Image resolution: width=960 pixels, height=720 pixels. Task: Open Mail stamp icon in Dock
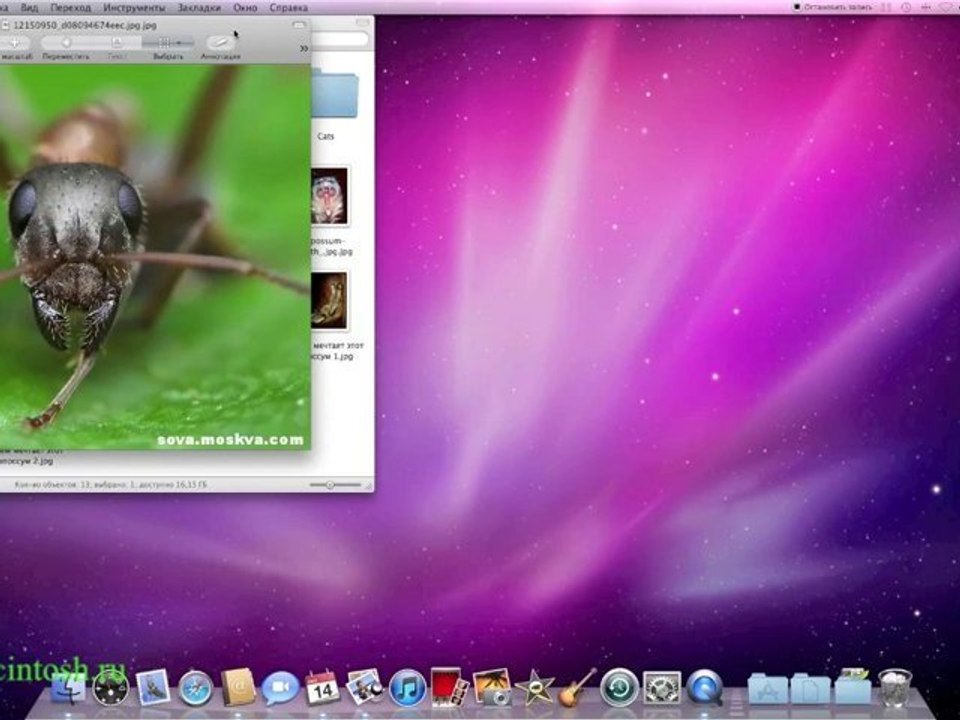point(152,687)
